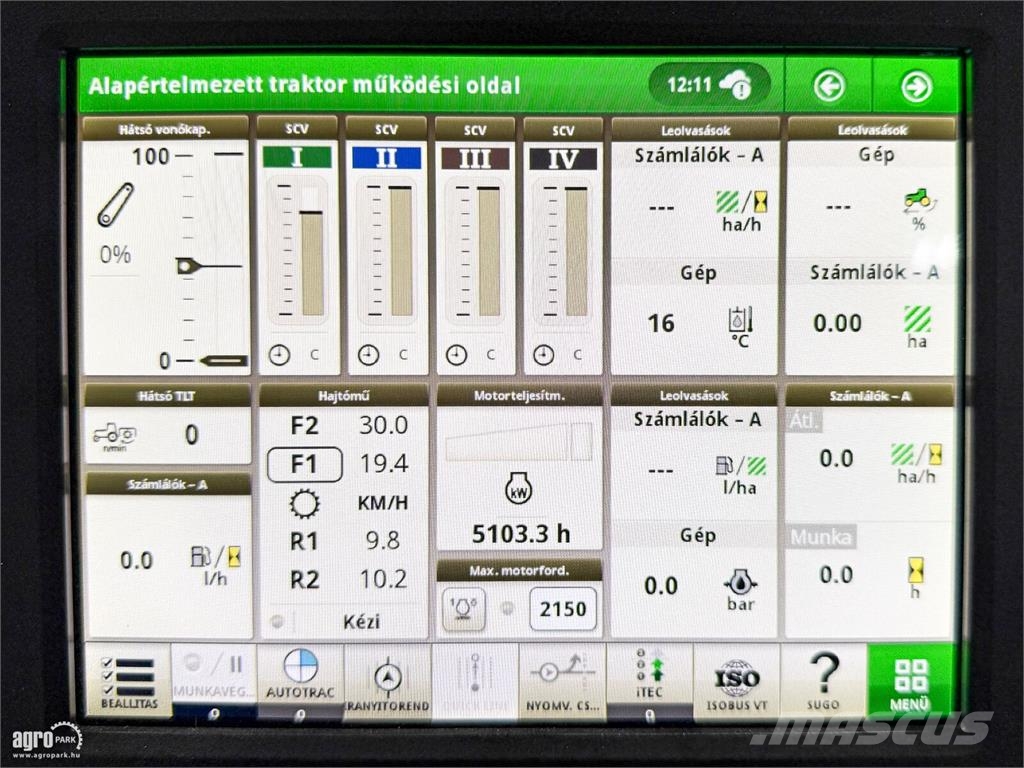Screen dimensions: 1024x768
Task: Select the rear hitch link arm icon
Action: pos(116,205)
